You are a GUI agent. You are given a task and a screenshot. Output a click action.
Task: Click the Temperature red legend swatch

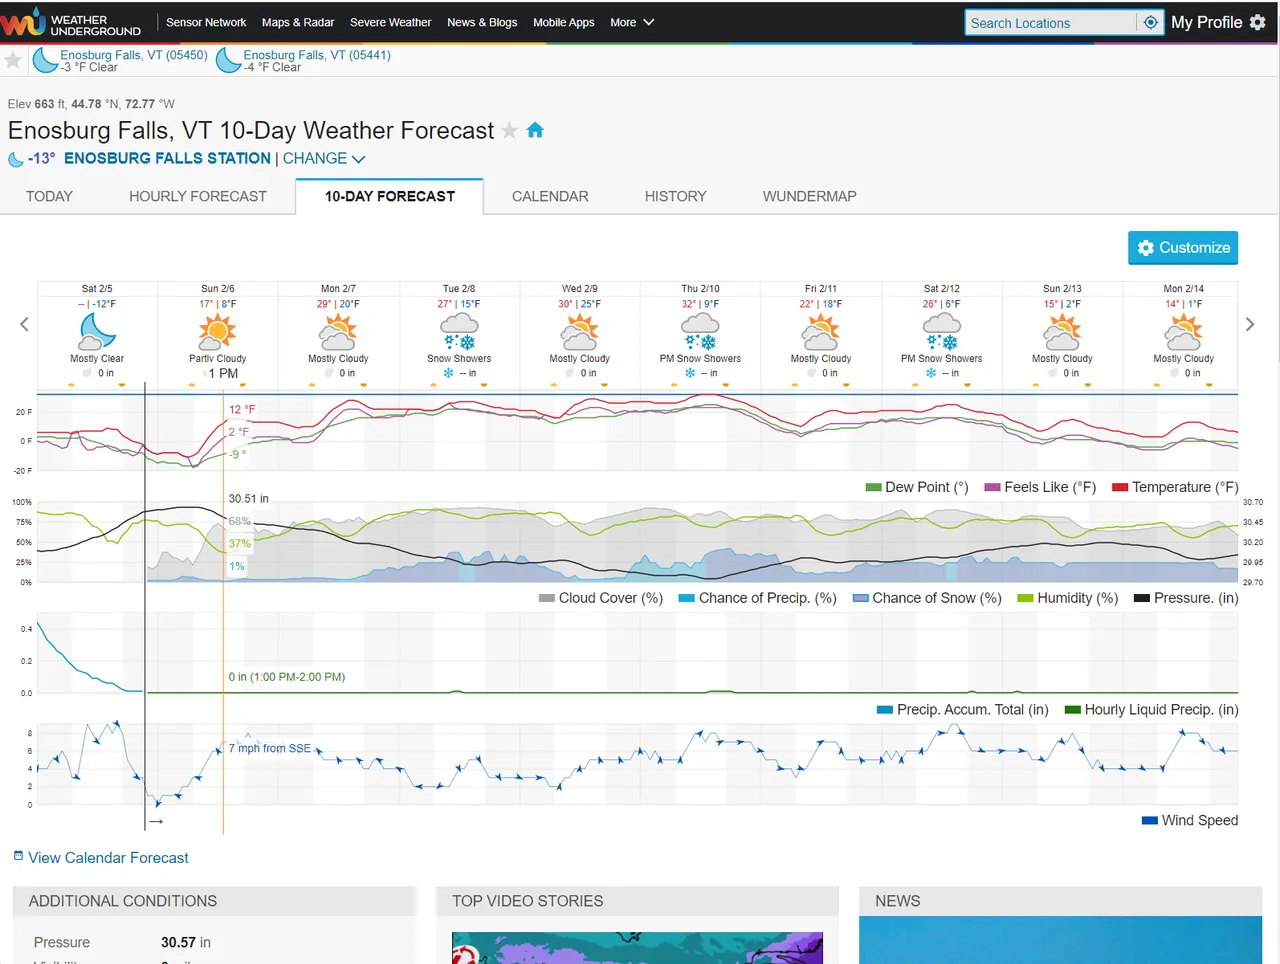1120,487
